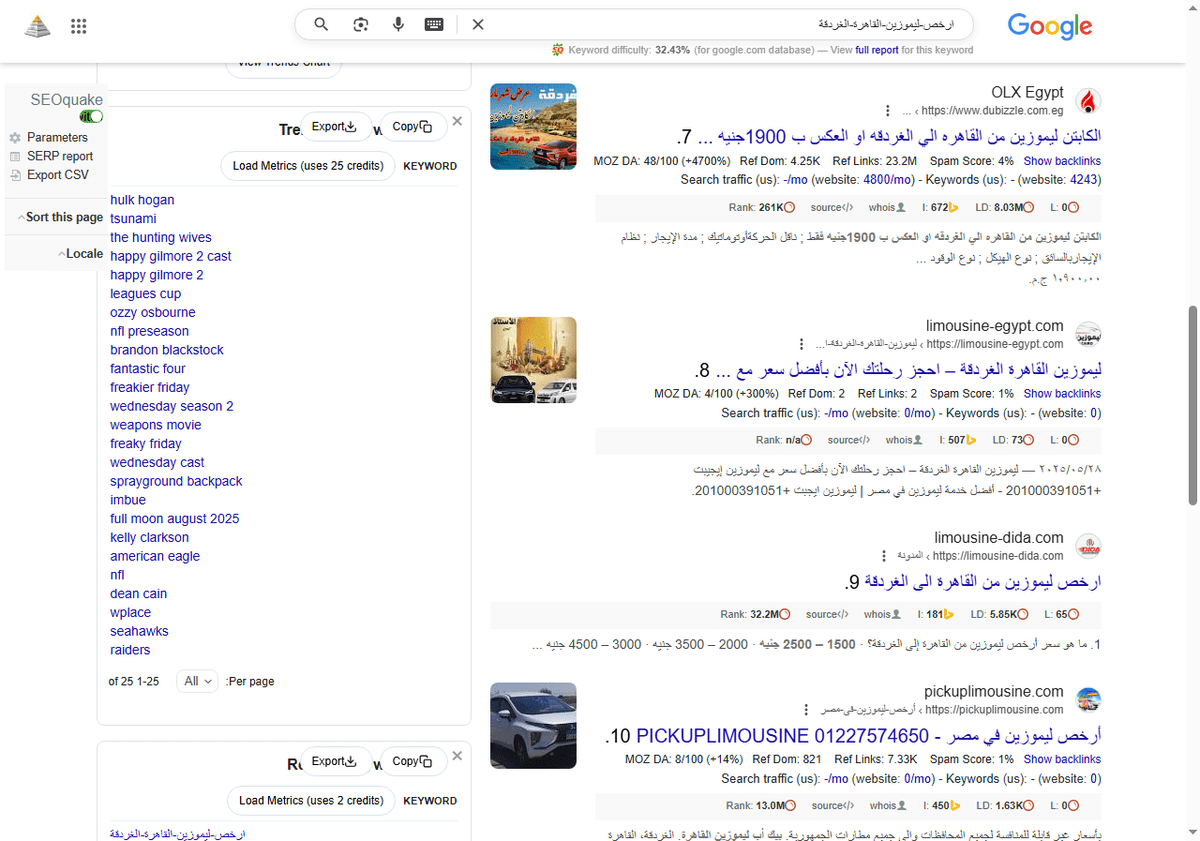Start voice search with the microphone icon
The width and height of the screenshot is (1200, 841).
(x=398, y=24)
